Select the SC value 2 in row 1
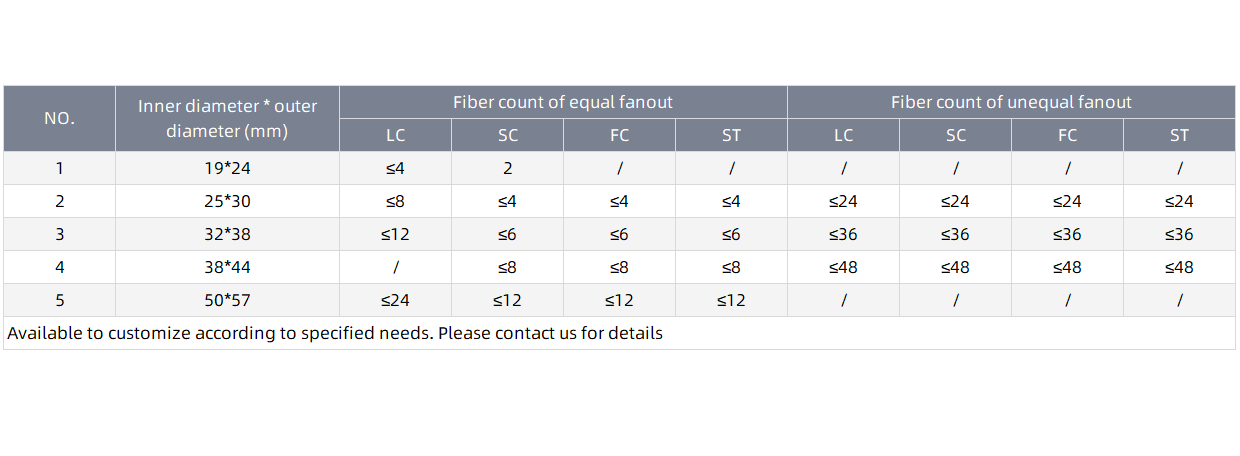1240x456 pixels. (x=508, y=168)
